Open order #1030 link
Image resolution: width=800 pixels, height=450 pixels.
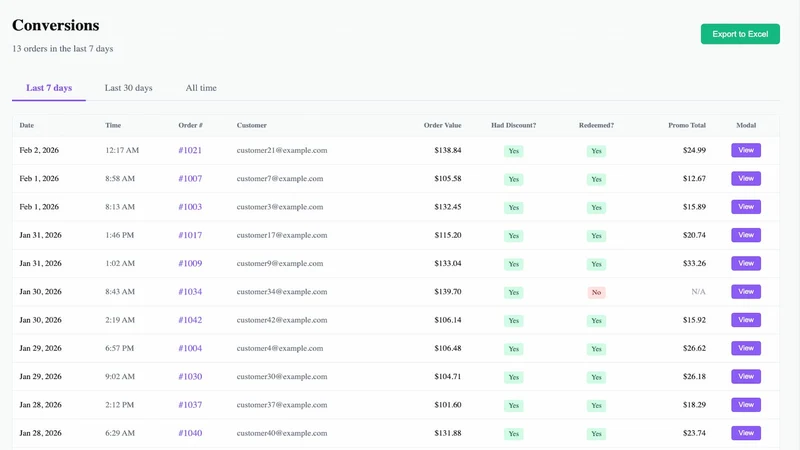190,377
